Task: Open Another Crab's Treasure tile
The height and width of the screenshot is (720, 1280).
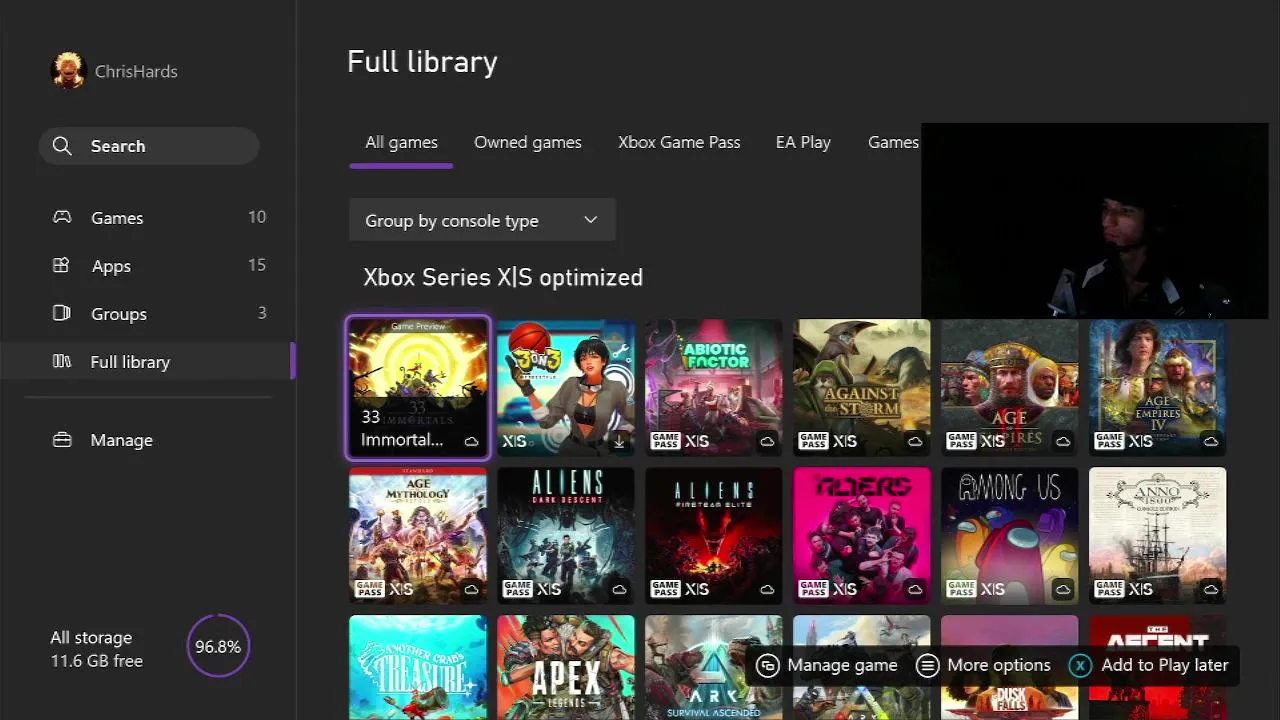Action: [418, 667]
